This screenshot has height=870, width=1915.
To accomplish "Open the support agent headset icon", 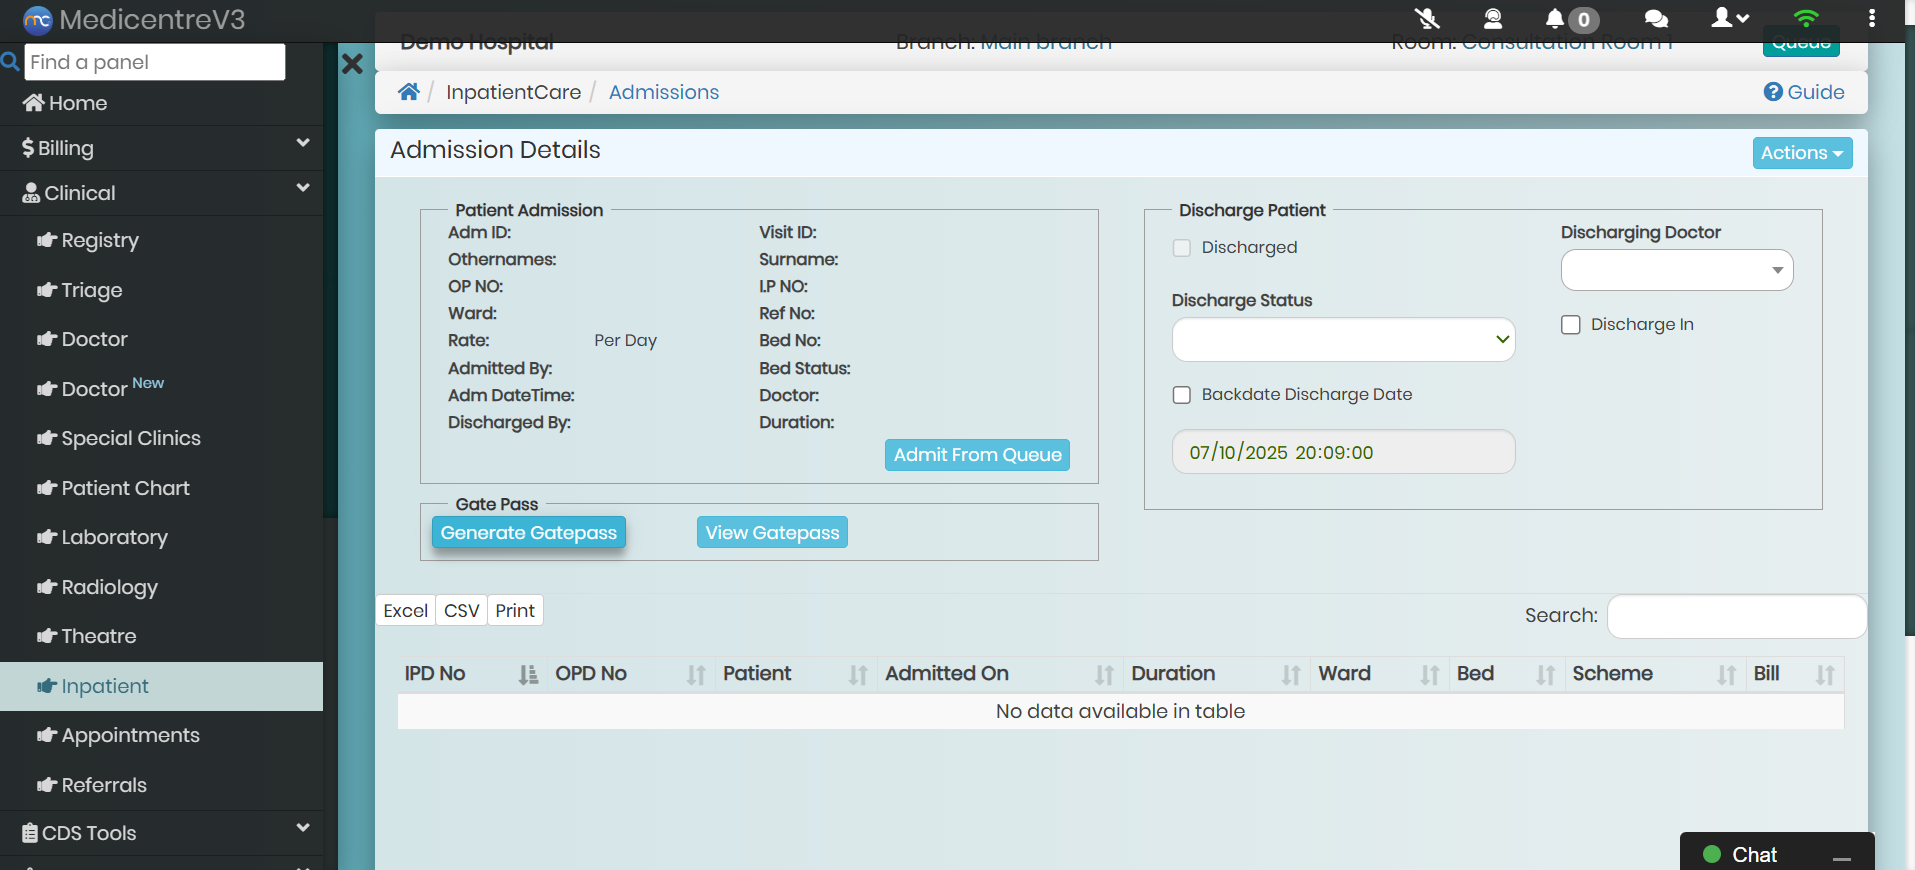I will [1492, 18].
